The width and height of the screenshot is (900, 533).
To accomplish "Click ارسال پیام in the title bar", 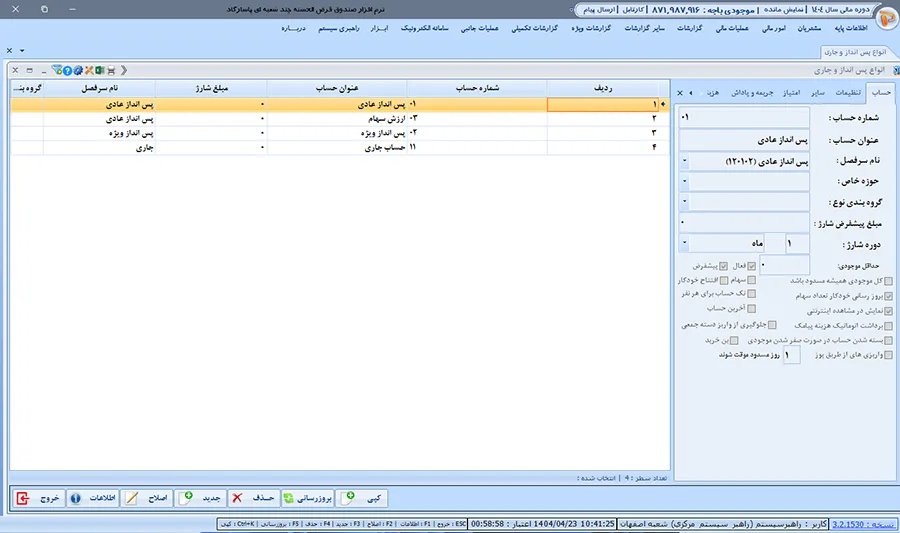I will (x=599, y=10).
